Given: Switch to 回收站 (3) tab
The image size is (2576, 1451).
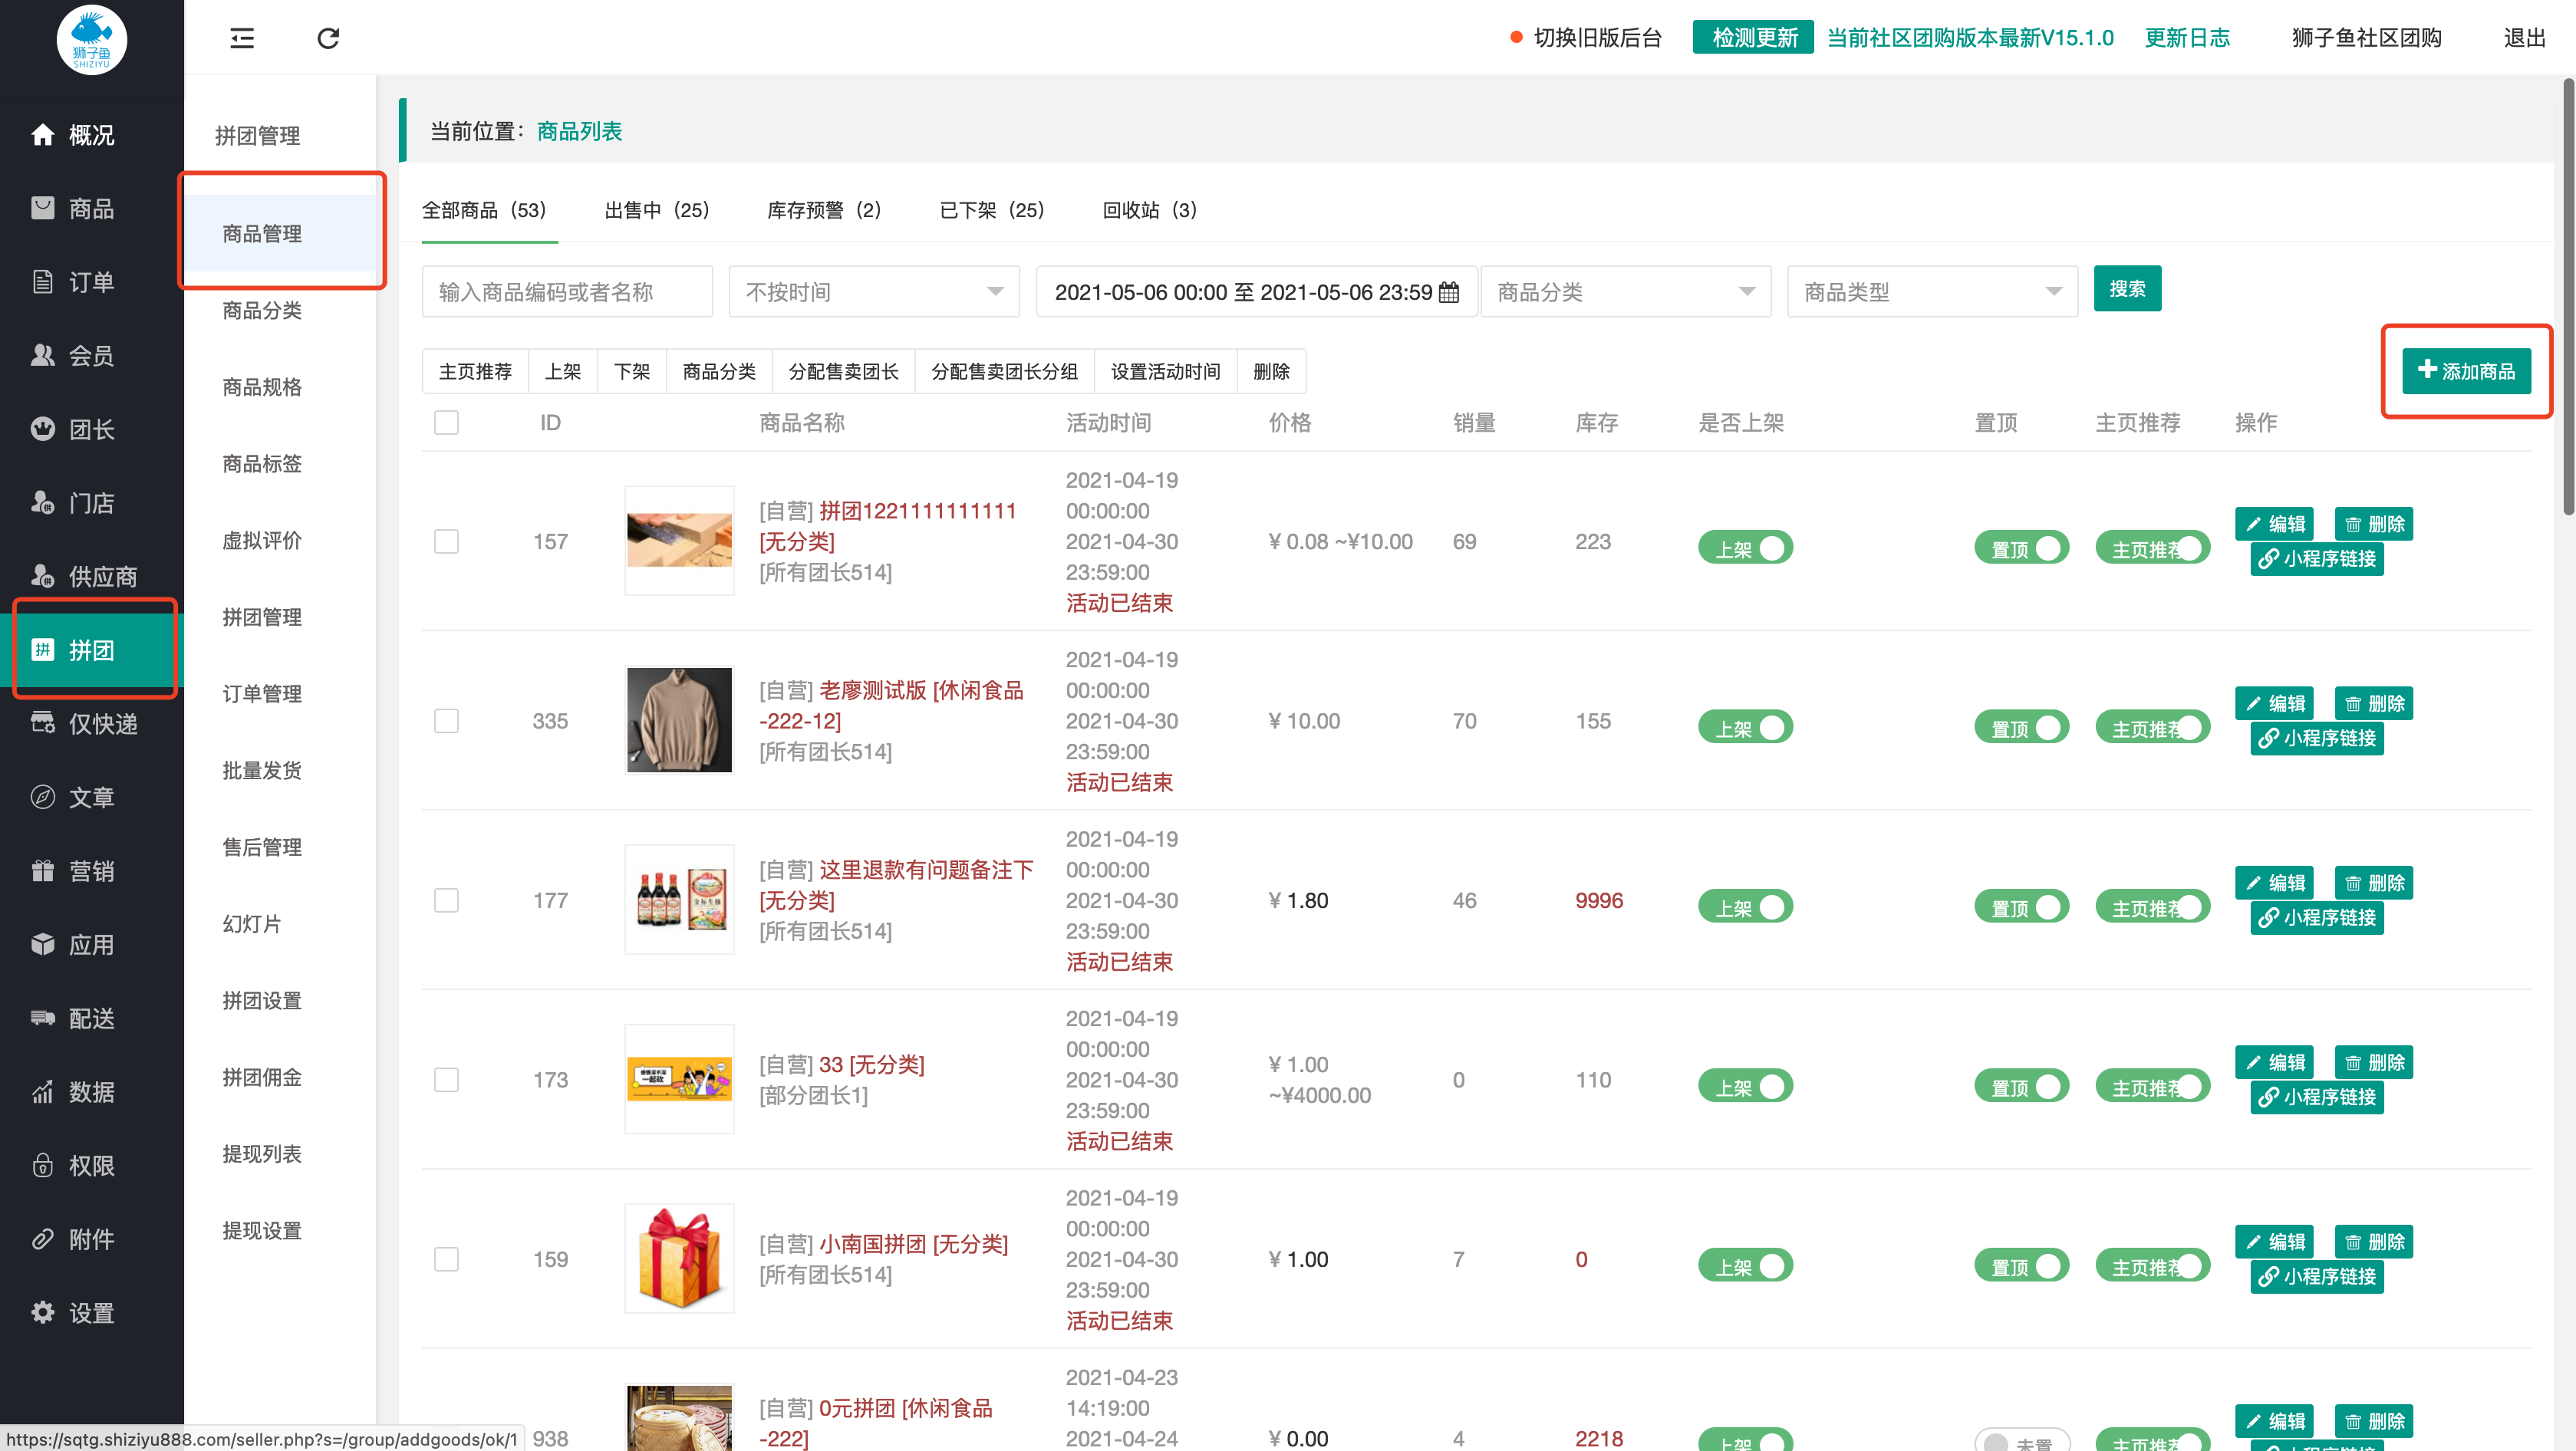Looking at the screenshot, I should click(x=1150, y=210).
